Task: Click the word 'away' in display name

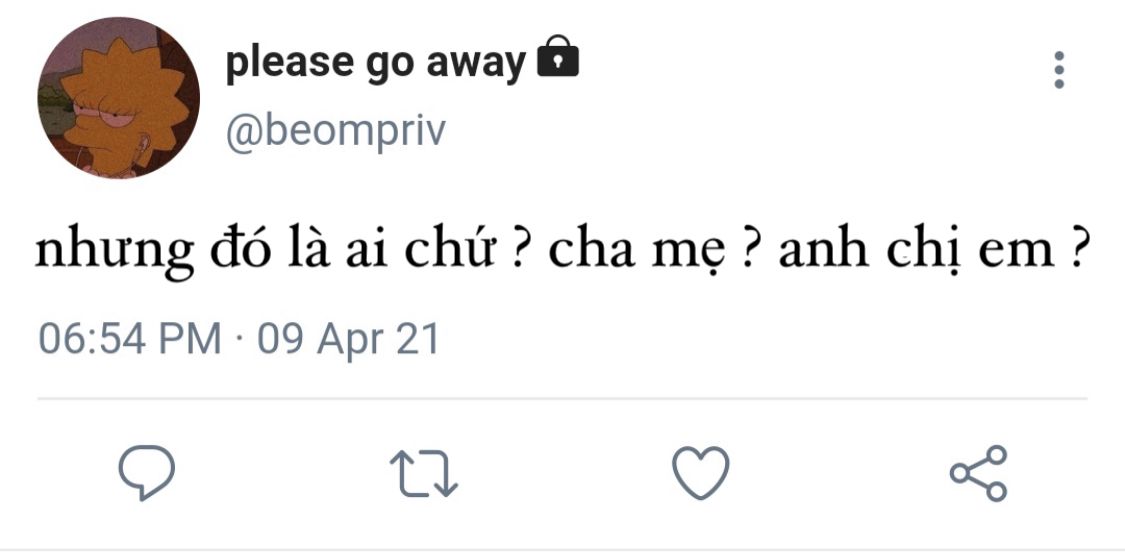Action: tap(476, 65)
